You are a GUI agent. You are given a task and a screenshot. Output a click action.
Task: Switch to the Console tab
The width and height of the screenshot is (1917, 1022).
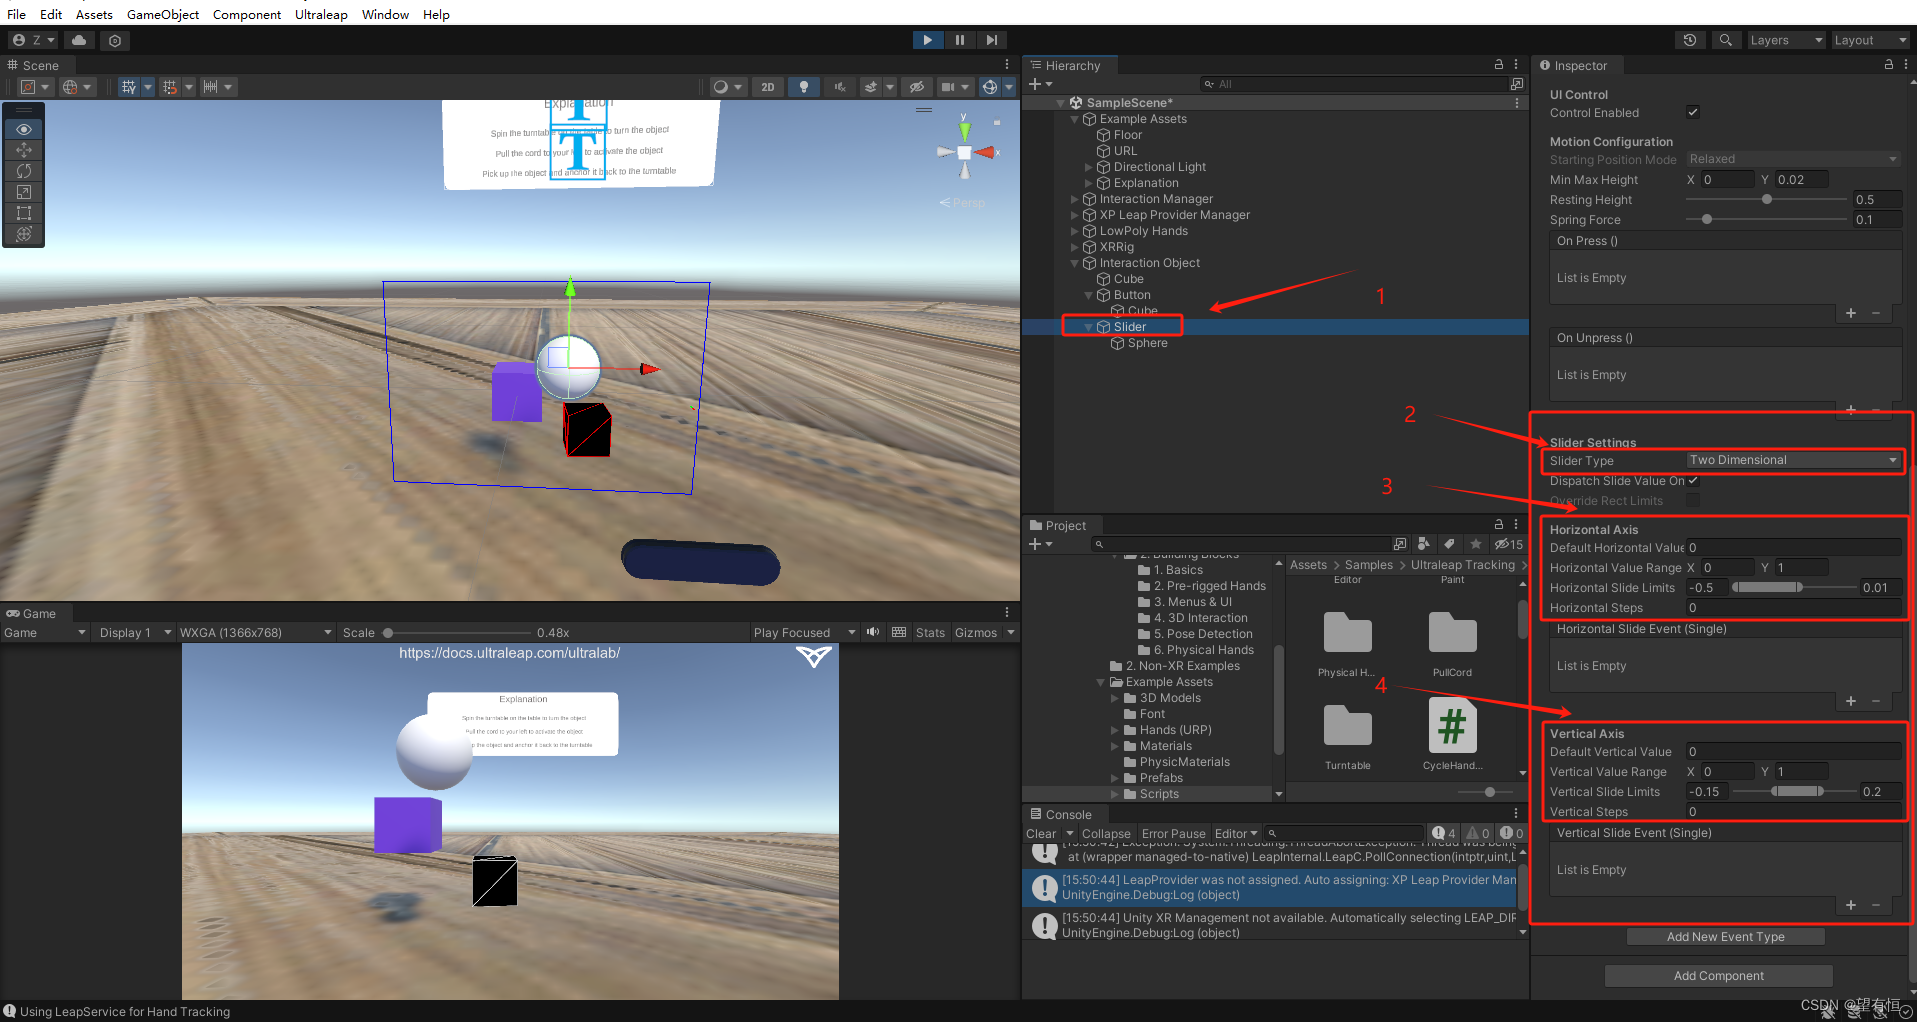click(1060, 814)
